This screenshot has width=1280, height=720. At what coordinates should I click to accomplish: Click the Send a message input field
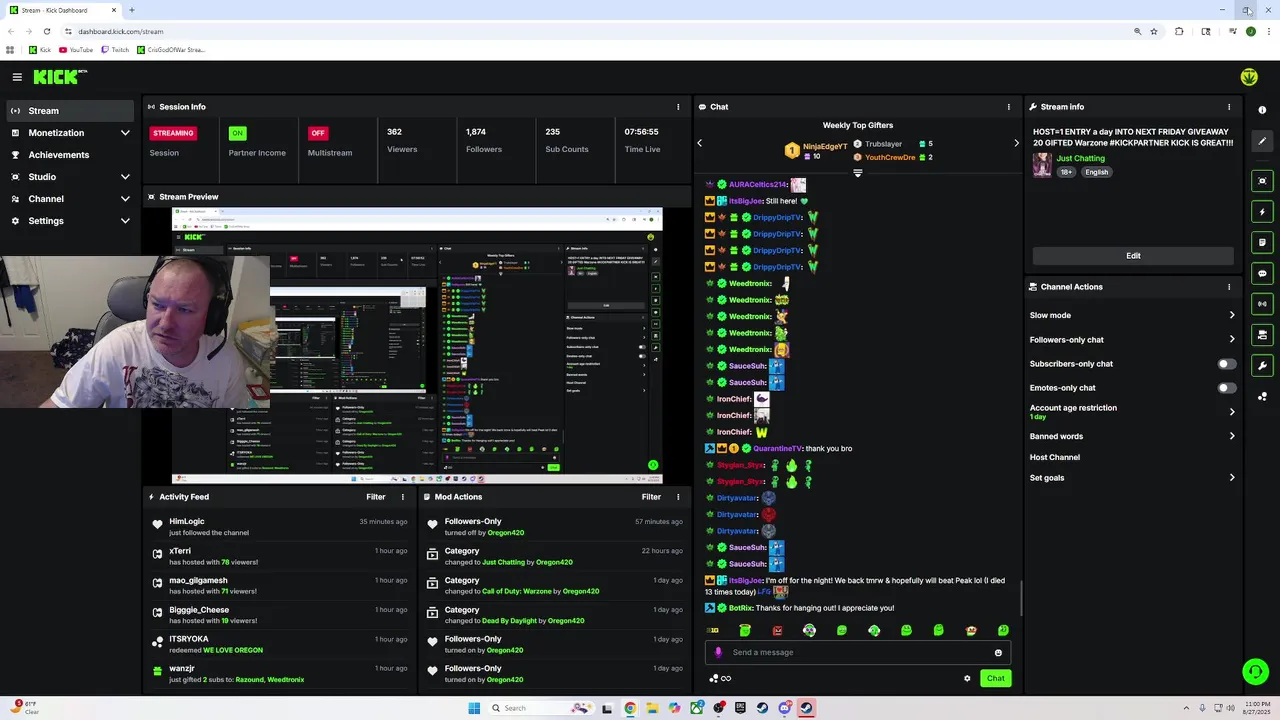pyautogui.click(x=858, y=653)
